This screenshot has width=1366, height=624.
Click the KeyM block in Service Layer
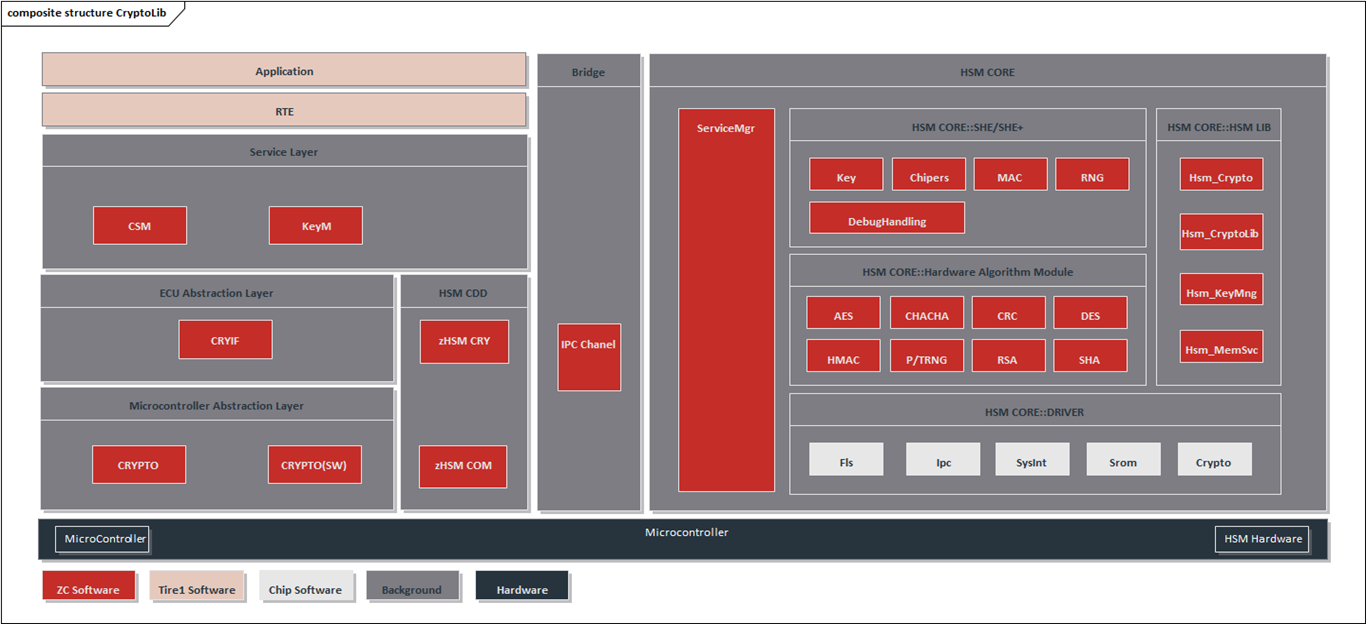(315, 226)
